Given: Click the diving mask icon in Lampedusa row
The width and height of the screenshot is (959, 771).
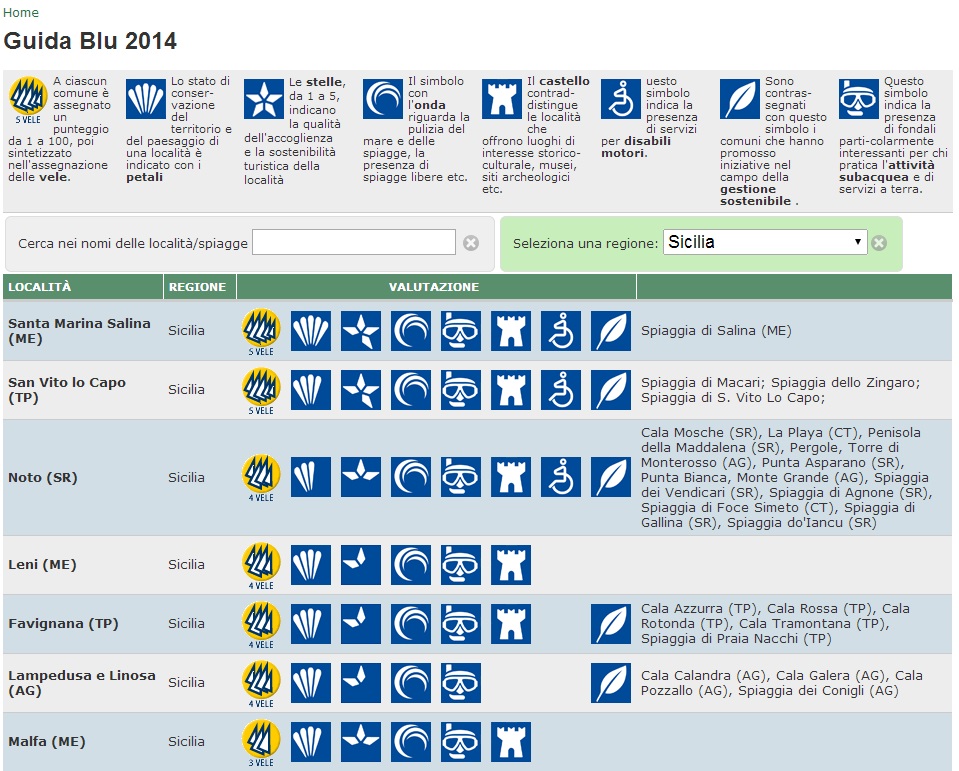Looking at the screenshot, I should click(x=460, y=683).
